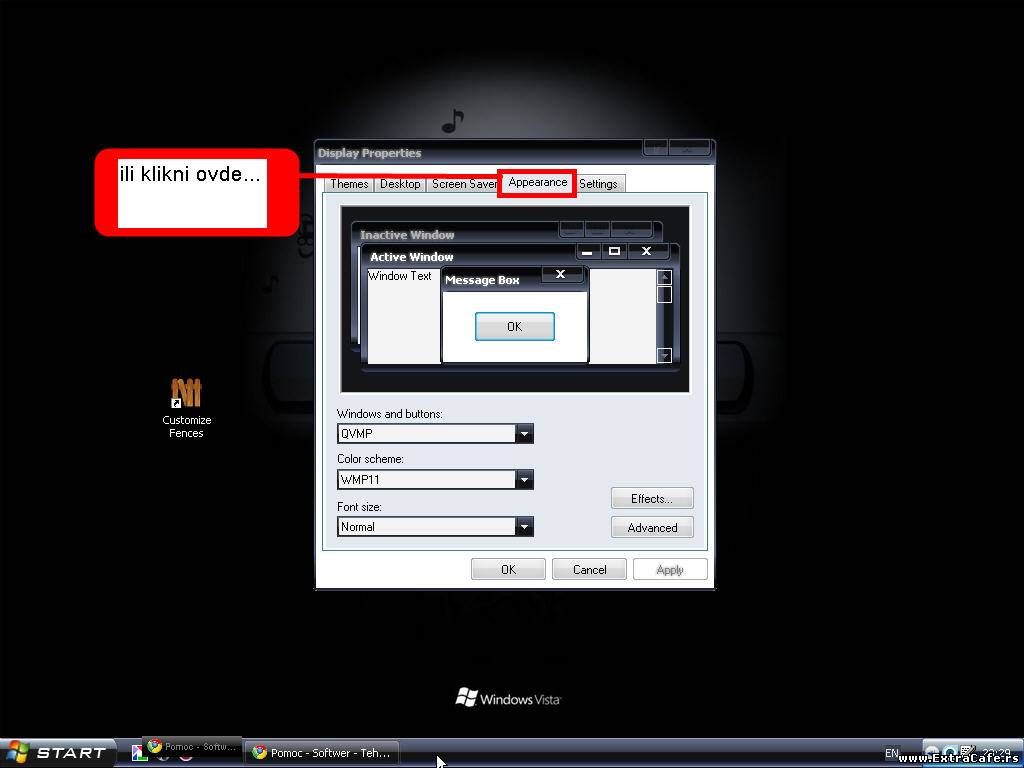Viewport: 1024px width, 768px height.
Task: Click the EN language indicator in the taskbar
Action: (892, 753)
